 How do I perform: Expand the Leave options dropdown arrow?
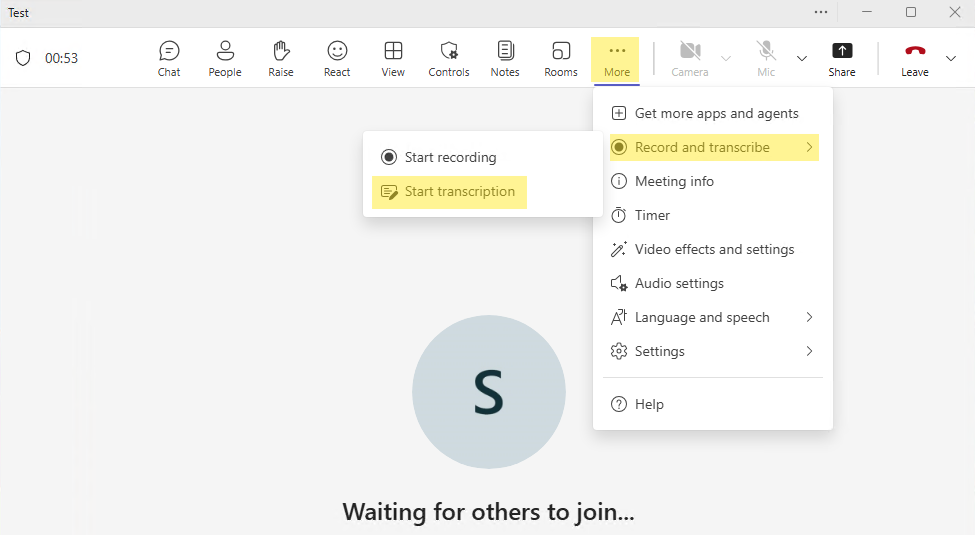(950, 58)
